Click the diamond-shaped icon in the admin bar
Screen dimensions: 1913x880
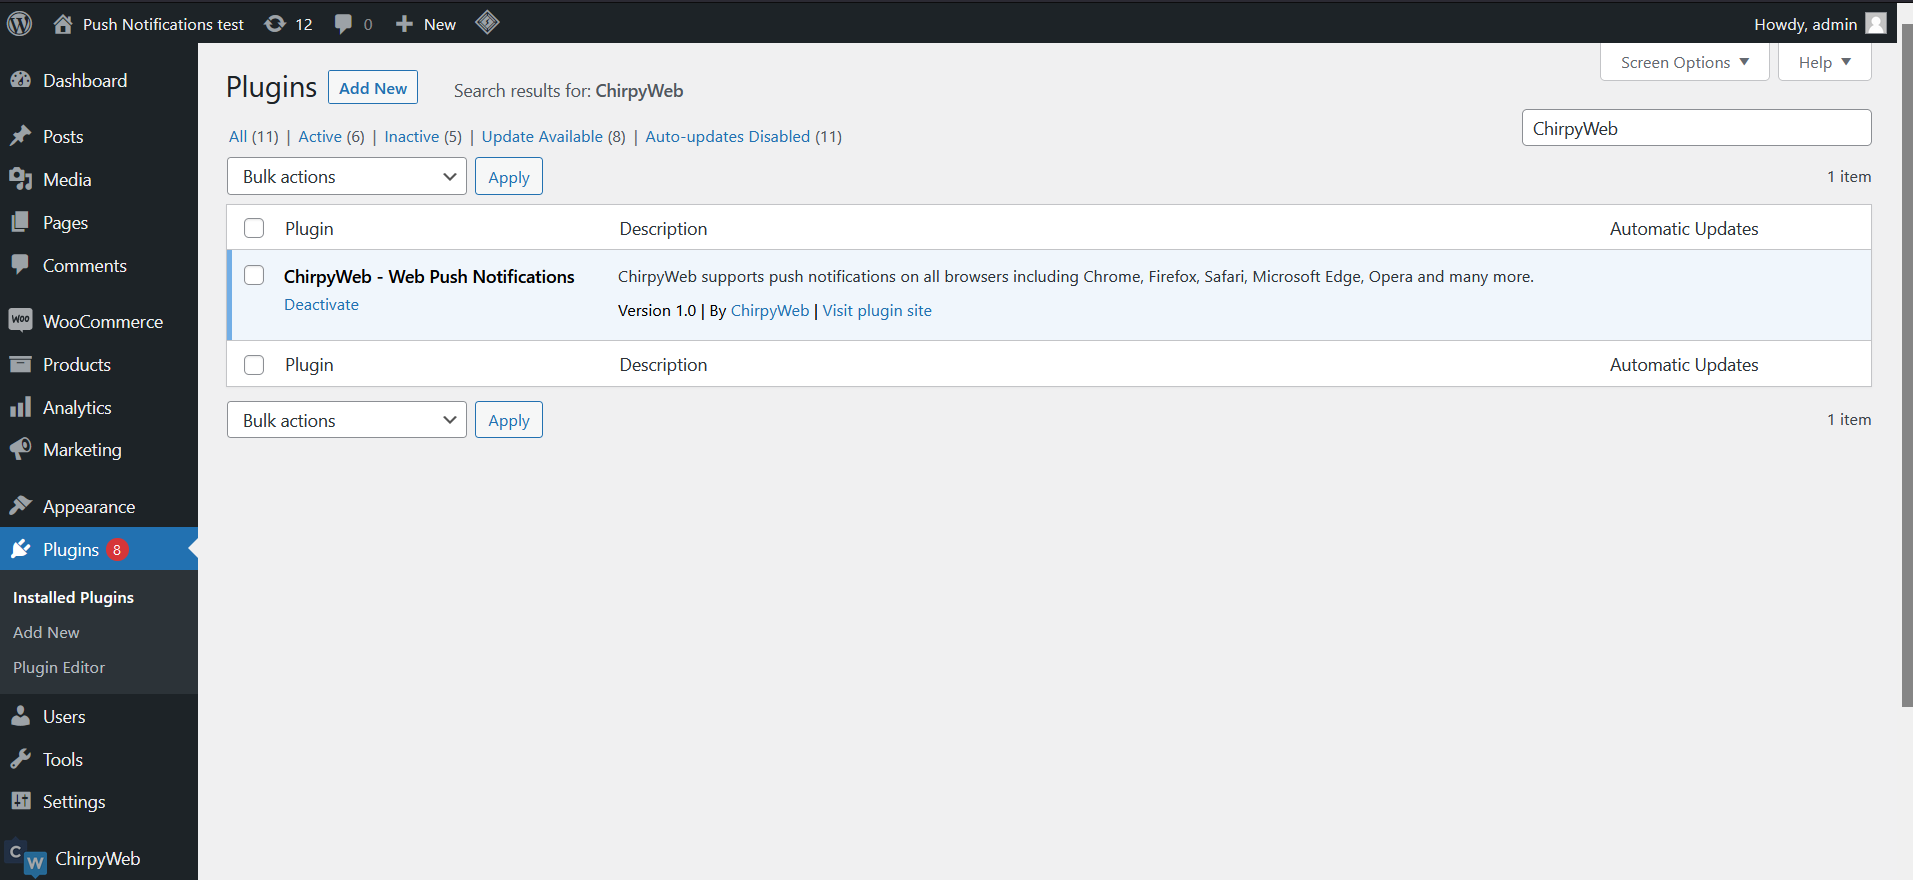click(487, 22)
